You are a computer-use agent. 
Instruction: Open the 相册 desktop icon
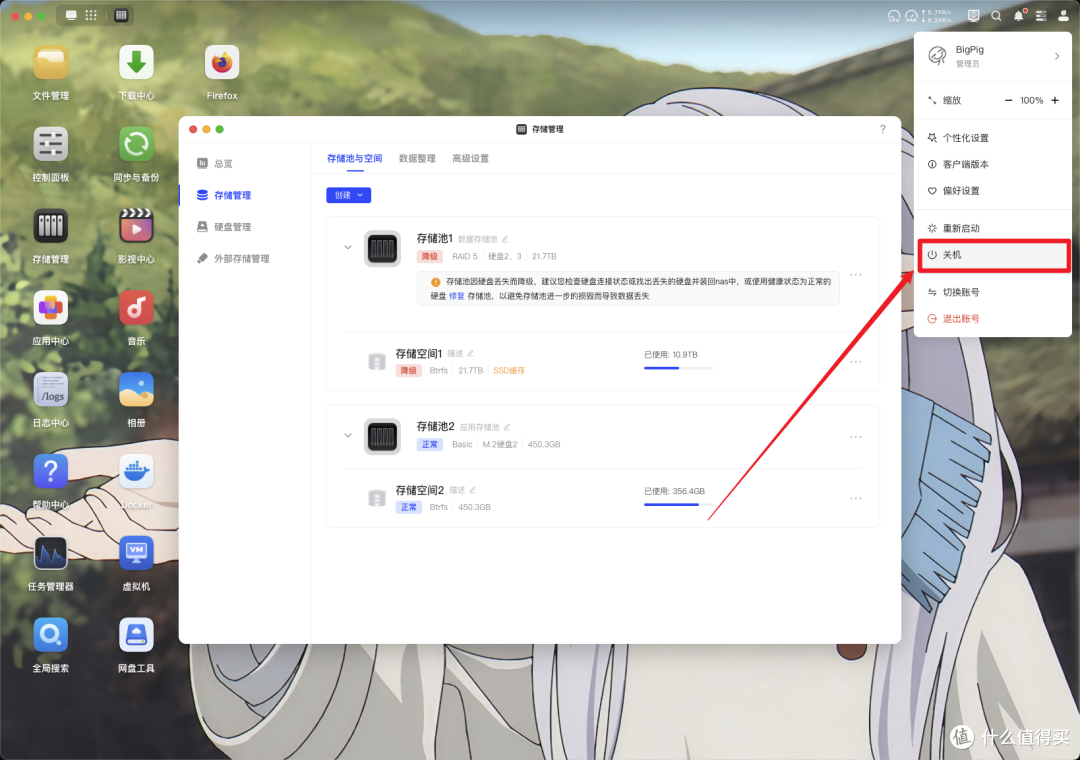pos(136,391)
